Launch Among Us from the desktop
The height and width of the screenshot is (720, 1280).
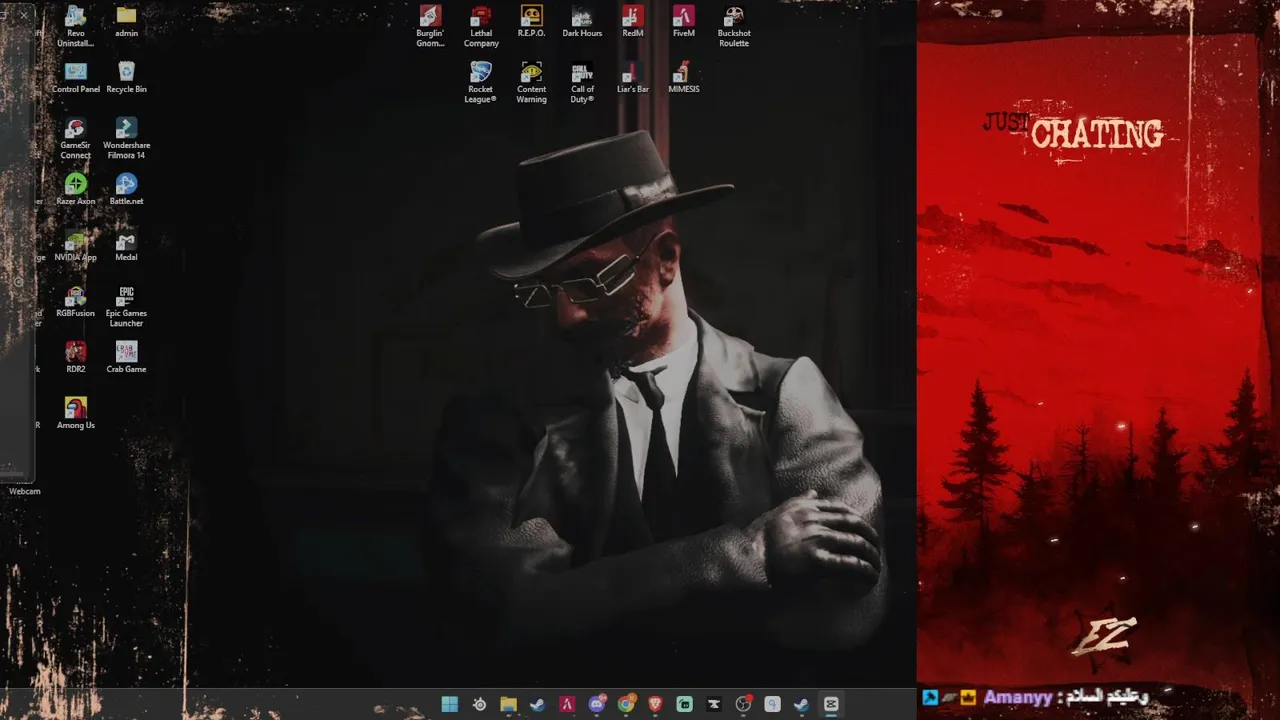point(75,413)
